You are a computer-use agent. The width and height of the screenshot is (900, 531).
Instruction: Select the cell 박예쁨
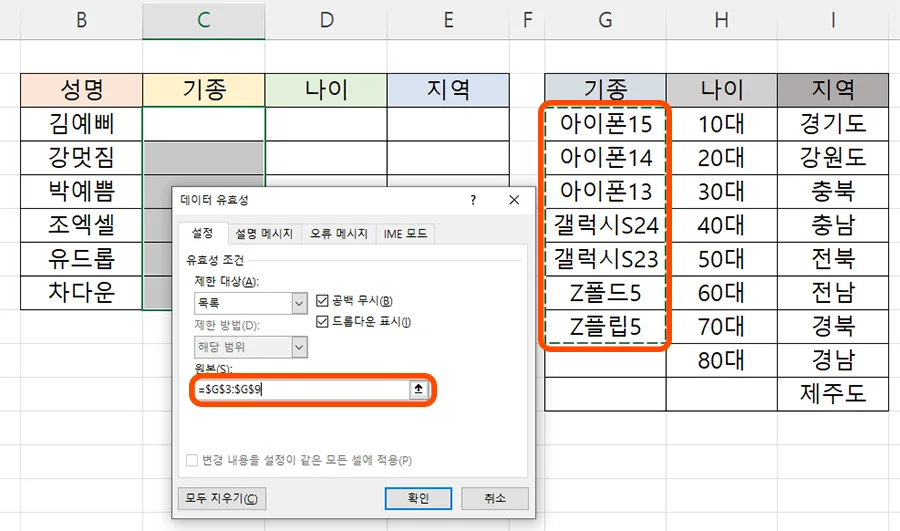click(x=82, y=192)
